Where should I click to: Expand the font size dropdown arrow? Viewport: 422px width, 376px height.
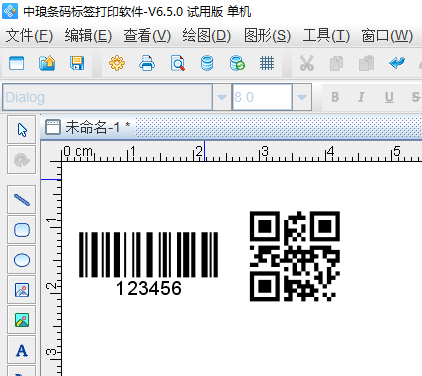(302, 97)
